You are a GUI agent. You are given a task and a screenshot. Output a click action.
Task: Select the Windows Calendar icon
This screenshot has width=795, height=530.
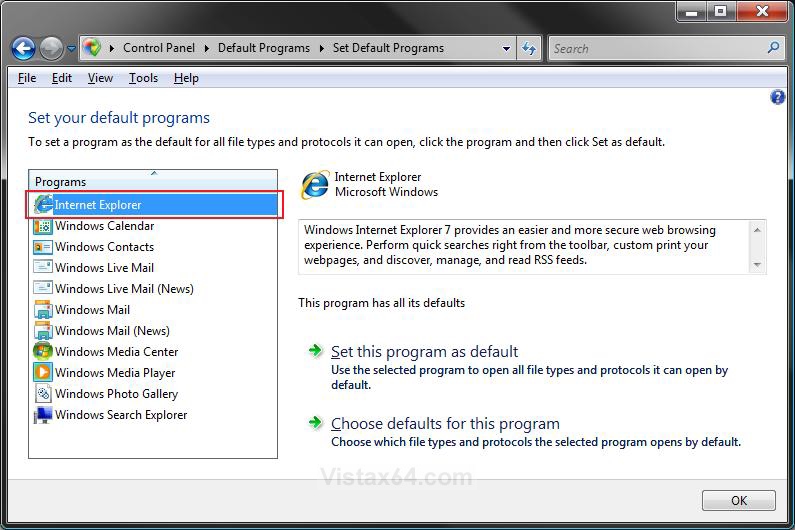click(x=43, y=226)
